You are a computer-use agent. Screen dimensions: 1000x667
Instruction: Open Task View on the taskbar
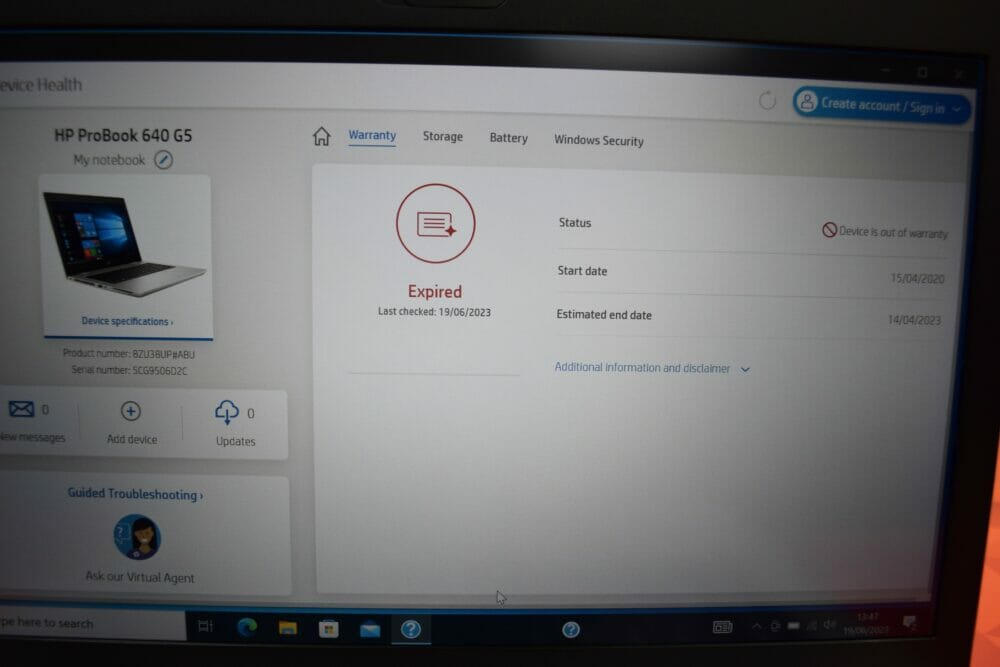click(x=205, y=626)
